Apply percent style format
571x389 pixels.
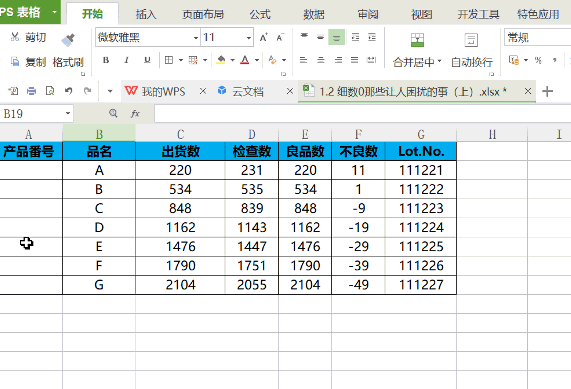pyautogui.click(x=538, y=60)
